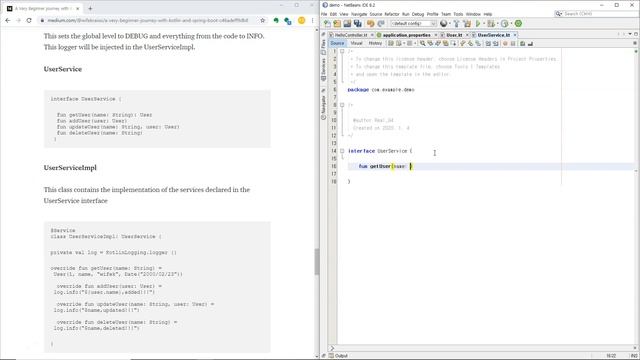This screenshot has width=640, height=360.
Task: Click the New Project icon in NetBeans
Action: 337,24
